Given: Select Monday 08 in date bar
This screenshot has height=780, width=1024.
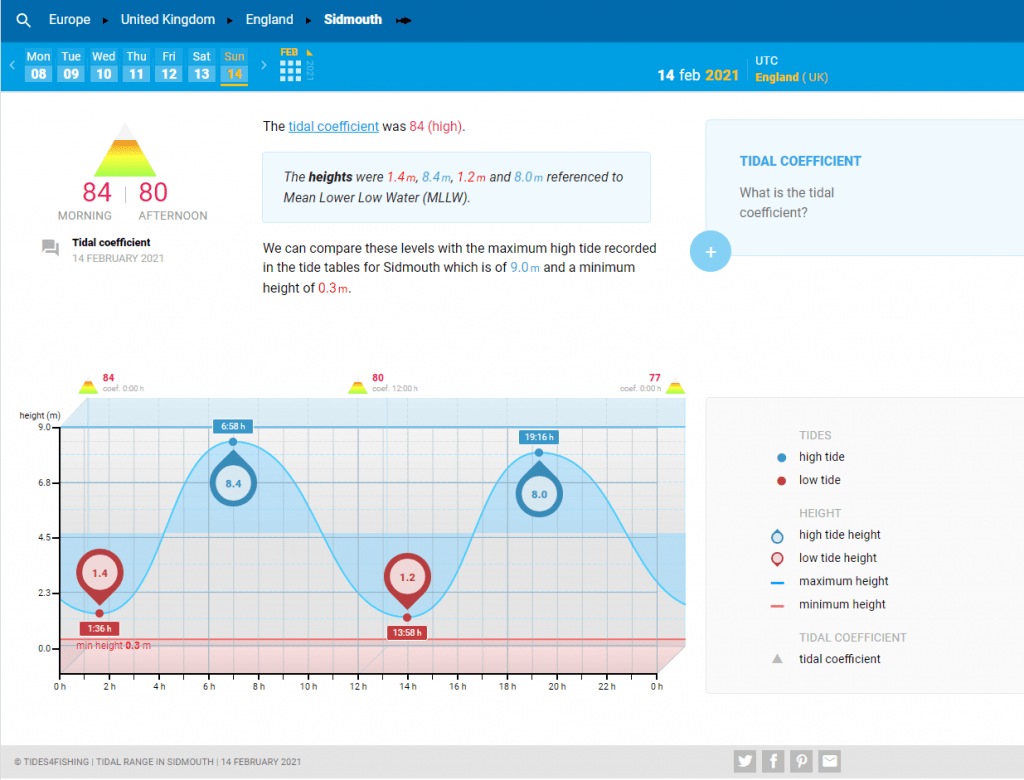Looking at the screenshot, I should tap(38, 66).
